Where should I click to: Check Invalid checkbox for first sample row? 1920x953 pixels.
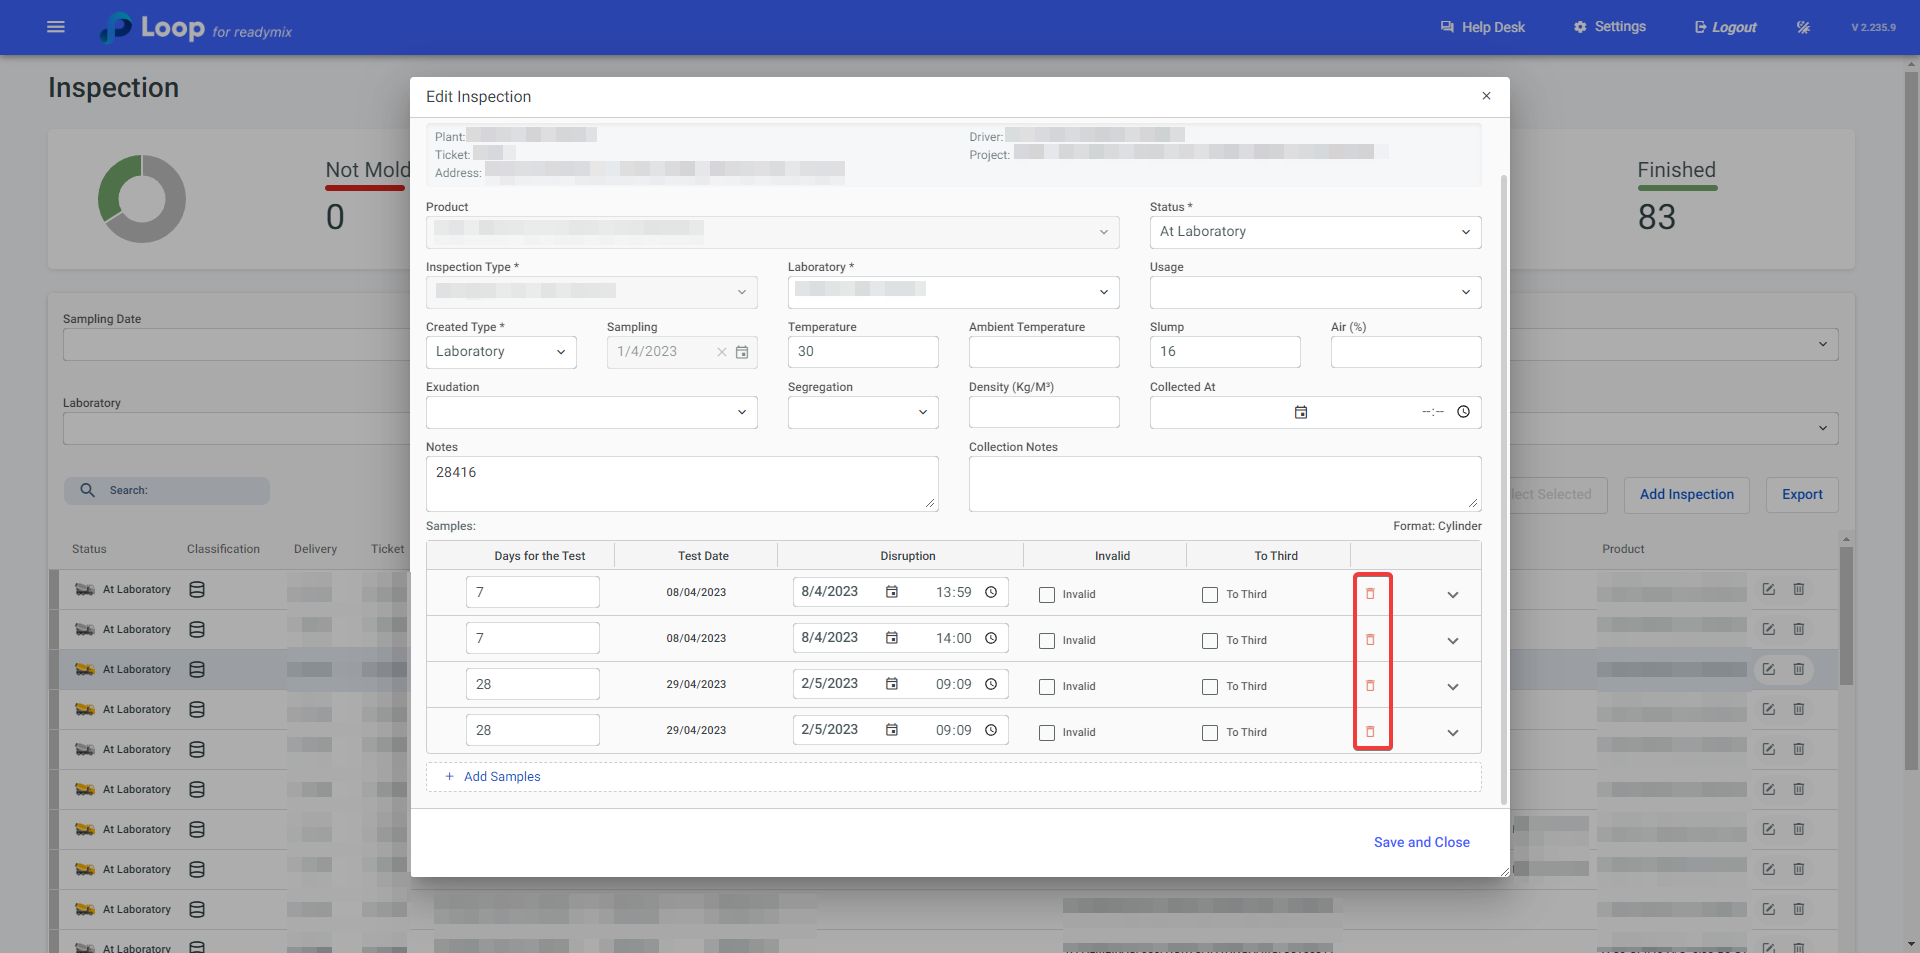tap(1047, 595)
